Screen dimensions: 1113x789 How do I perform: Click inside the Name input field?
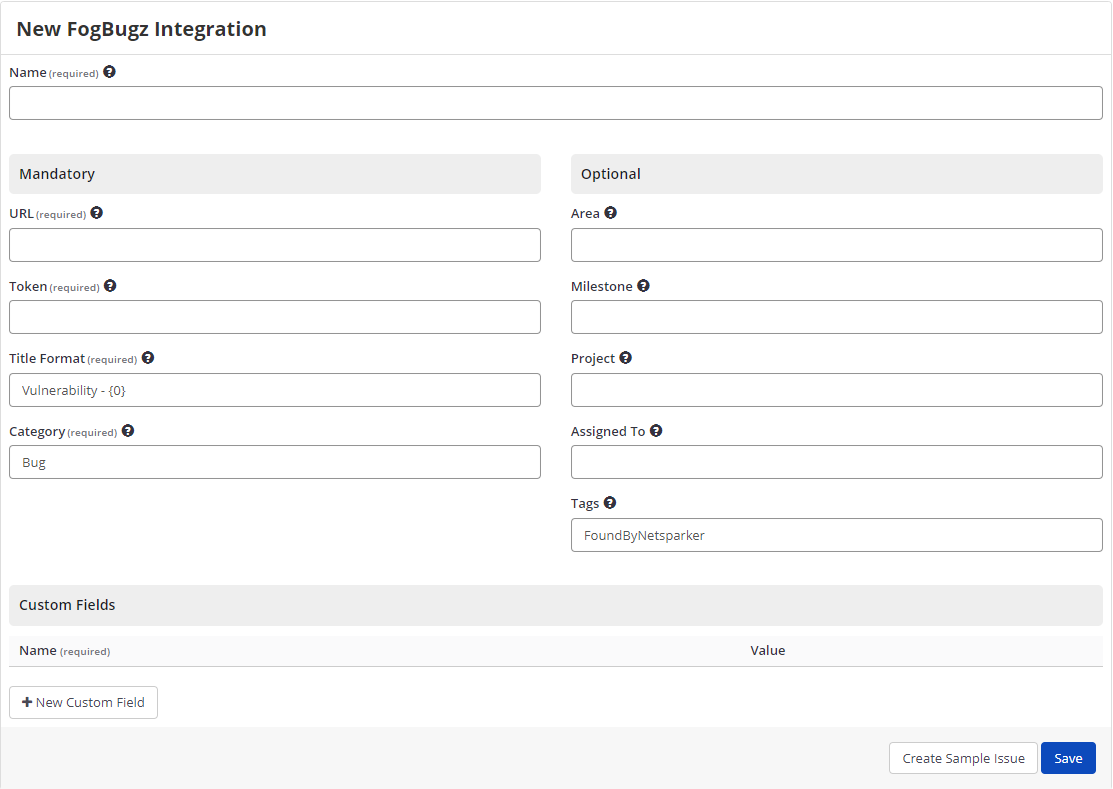(556, 102)
